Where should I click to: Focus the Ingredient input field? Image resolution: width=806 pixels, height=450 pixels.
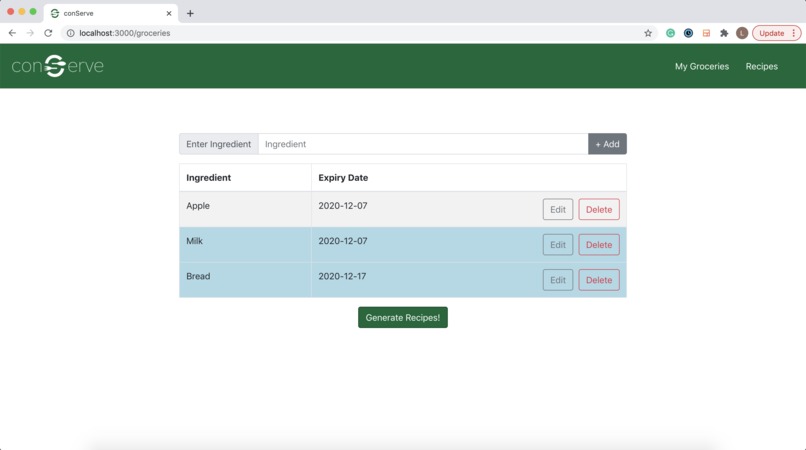point(423,144)
